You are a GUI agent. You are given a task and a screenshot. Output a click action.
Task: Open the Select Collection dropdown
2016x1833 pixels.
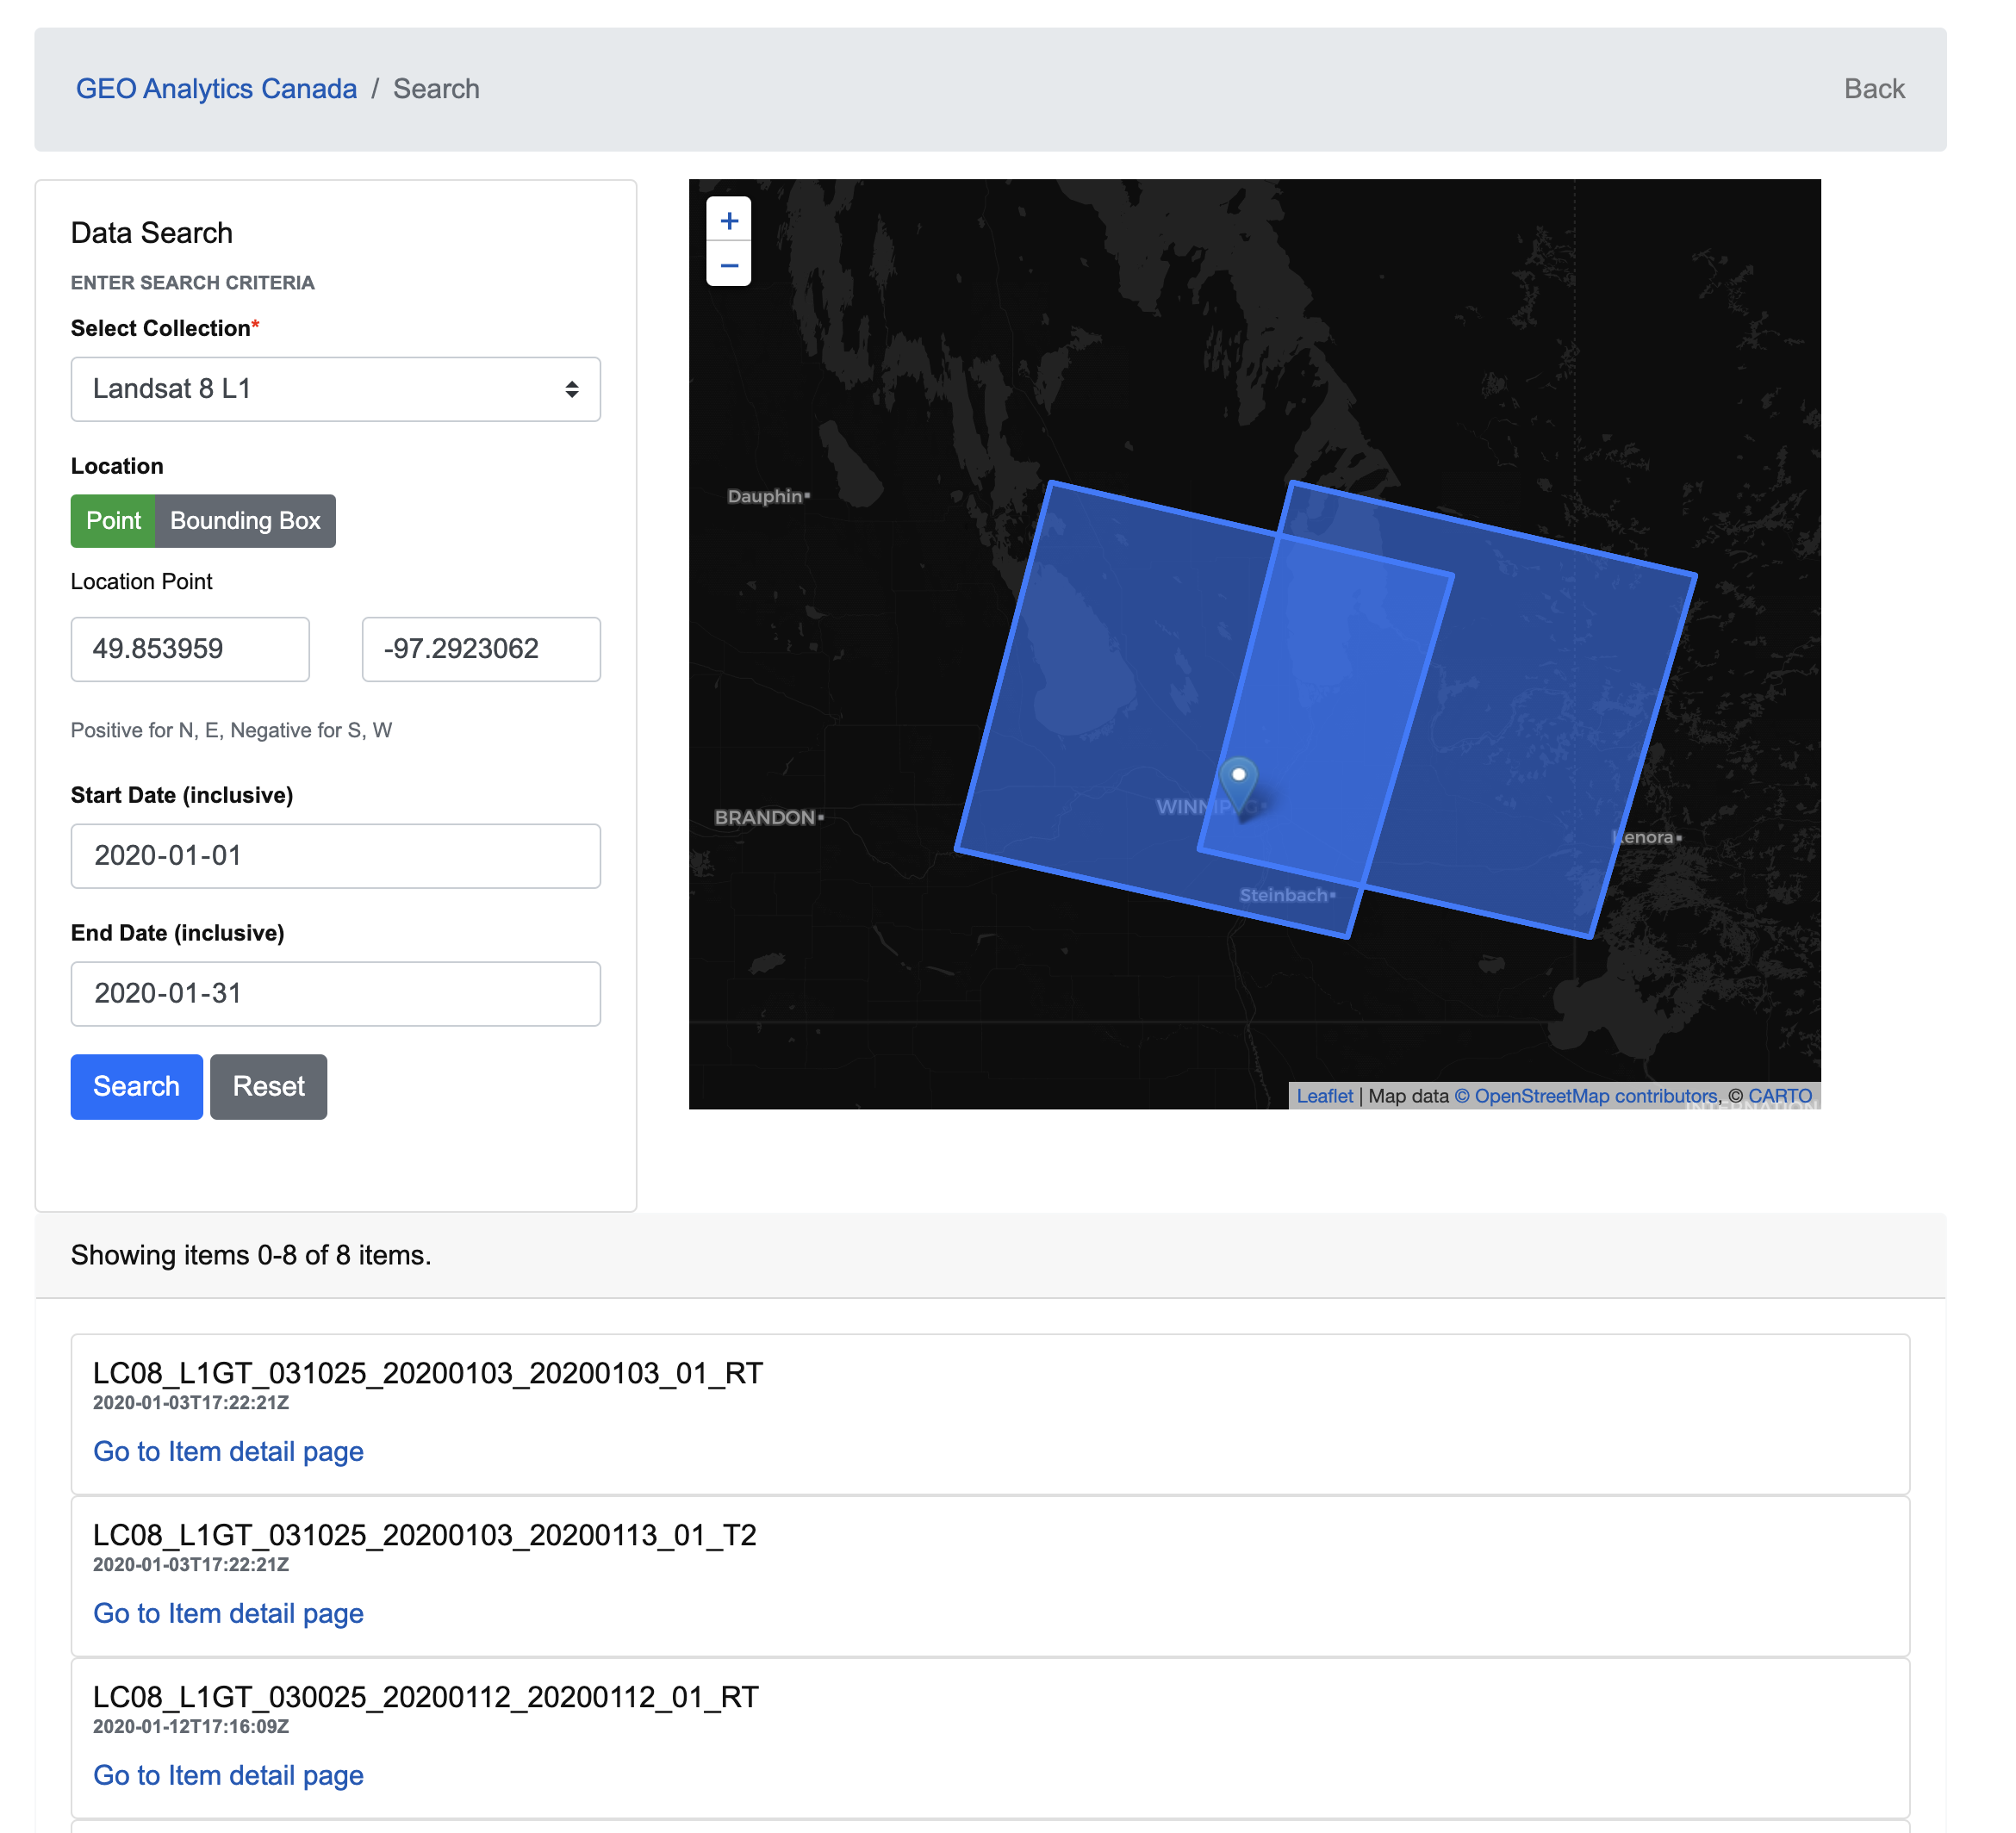pyautogui.click(x=335, y=389)
